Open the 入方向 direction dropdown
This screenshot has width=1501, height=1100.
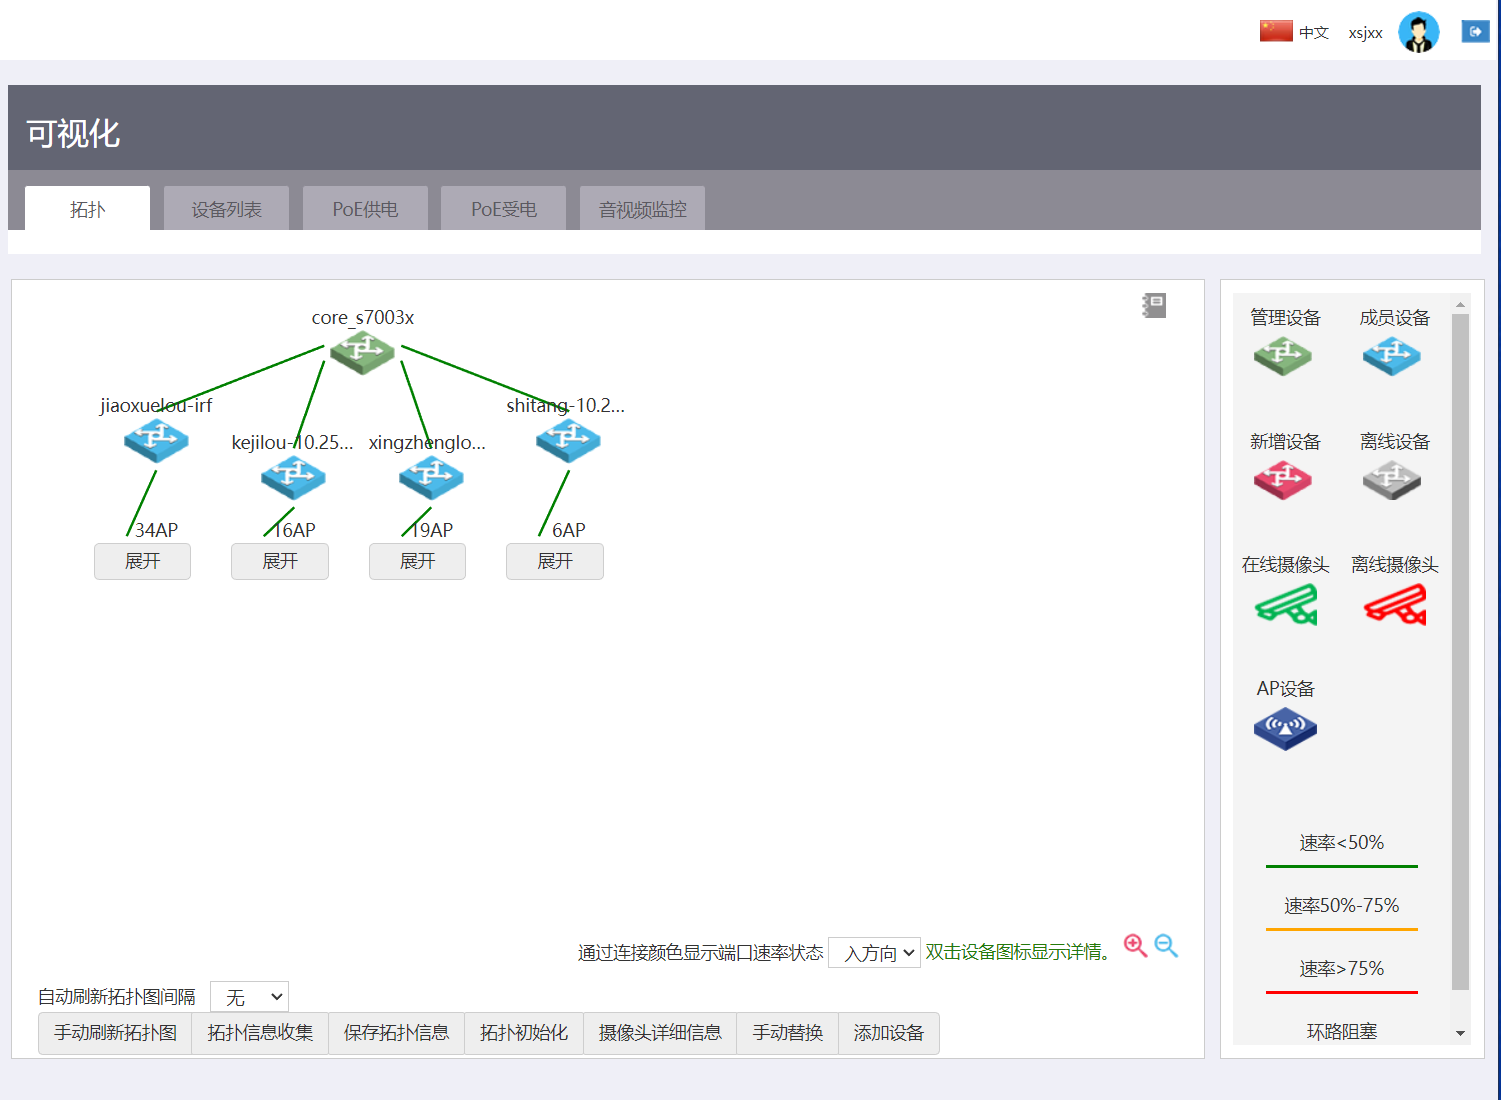pyautogui.click(x=875, y=953)
